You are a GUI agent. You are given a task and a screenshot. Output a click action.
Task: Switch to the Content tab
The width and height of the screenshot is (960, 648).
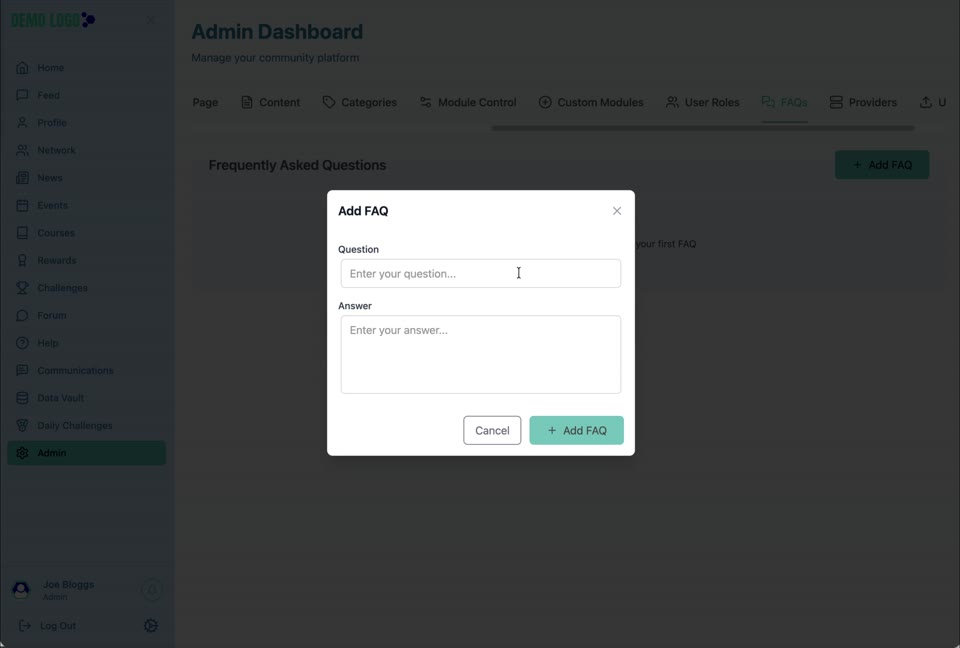[271, 102]
